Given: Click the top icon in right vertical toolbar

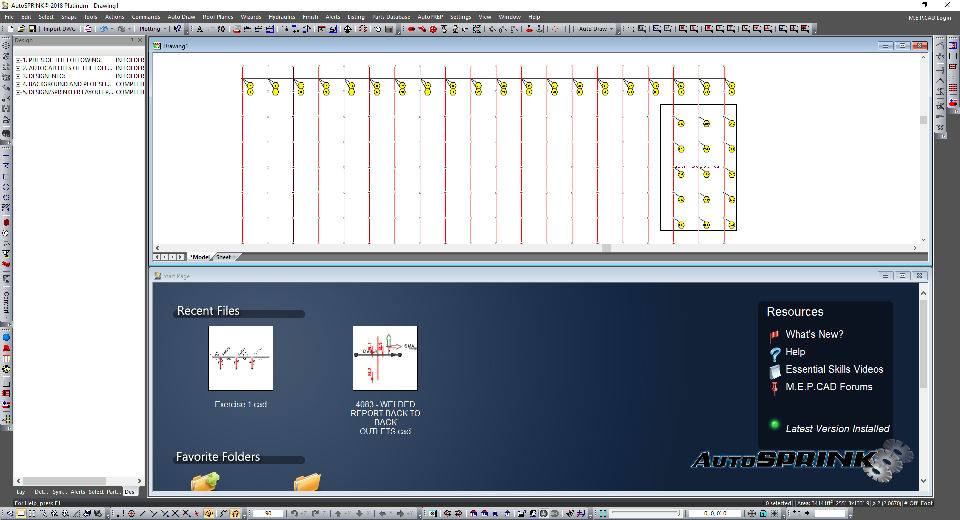Looking at the screenshot, I should coord(953,45).
